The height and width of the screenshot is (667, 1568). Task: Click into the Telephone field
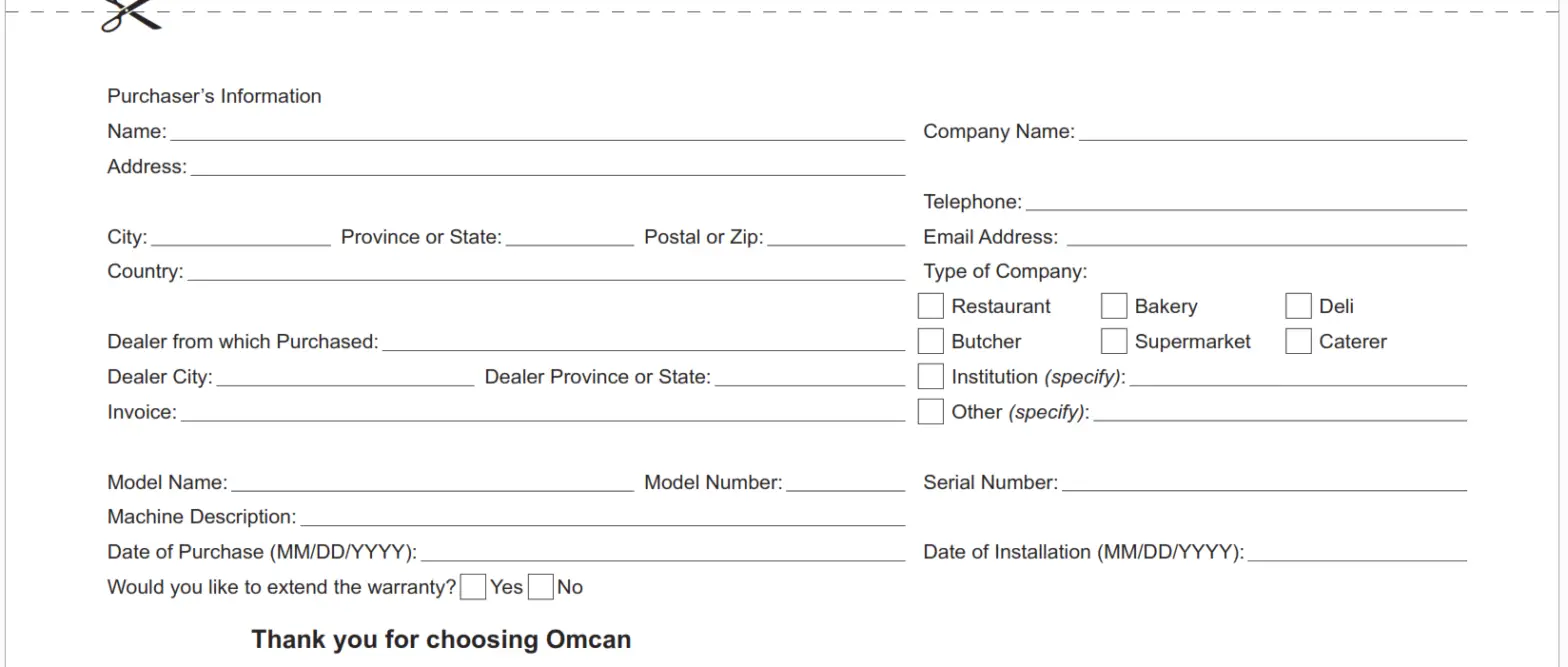click(x=1246, y=200)
